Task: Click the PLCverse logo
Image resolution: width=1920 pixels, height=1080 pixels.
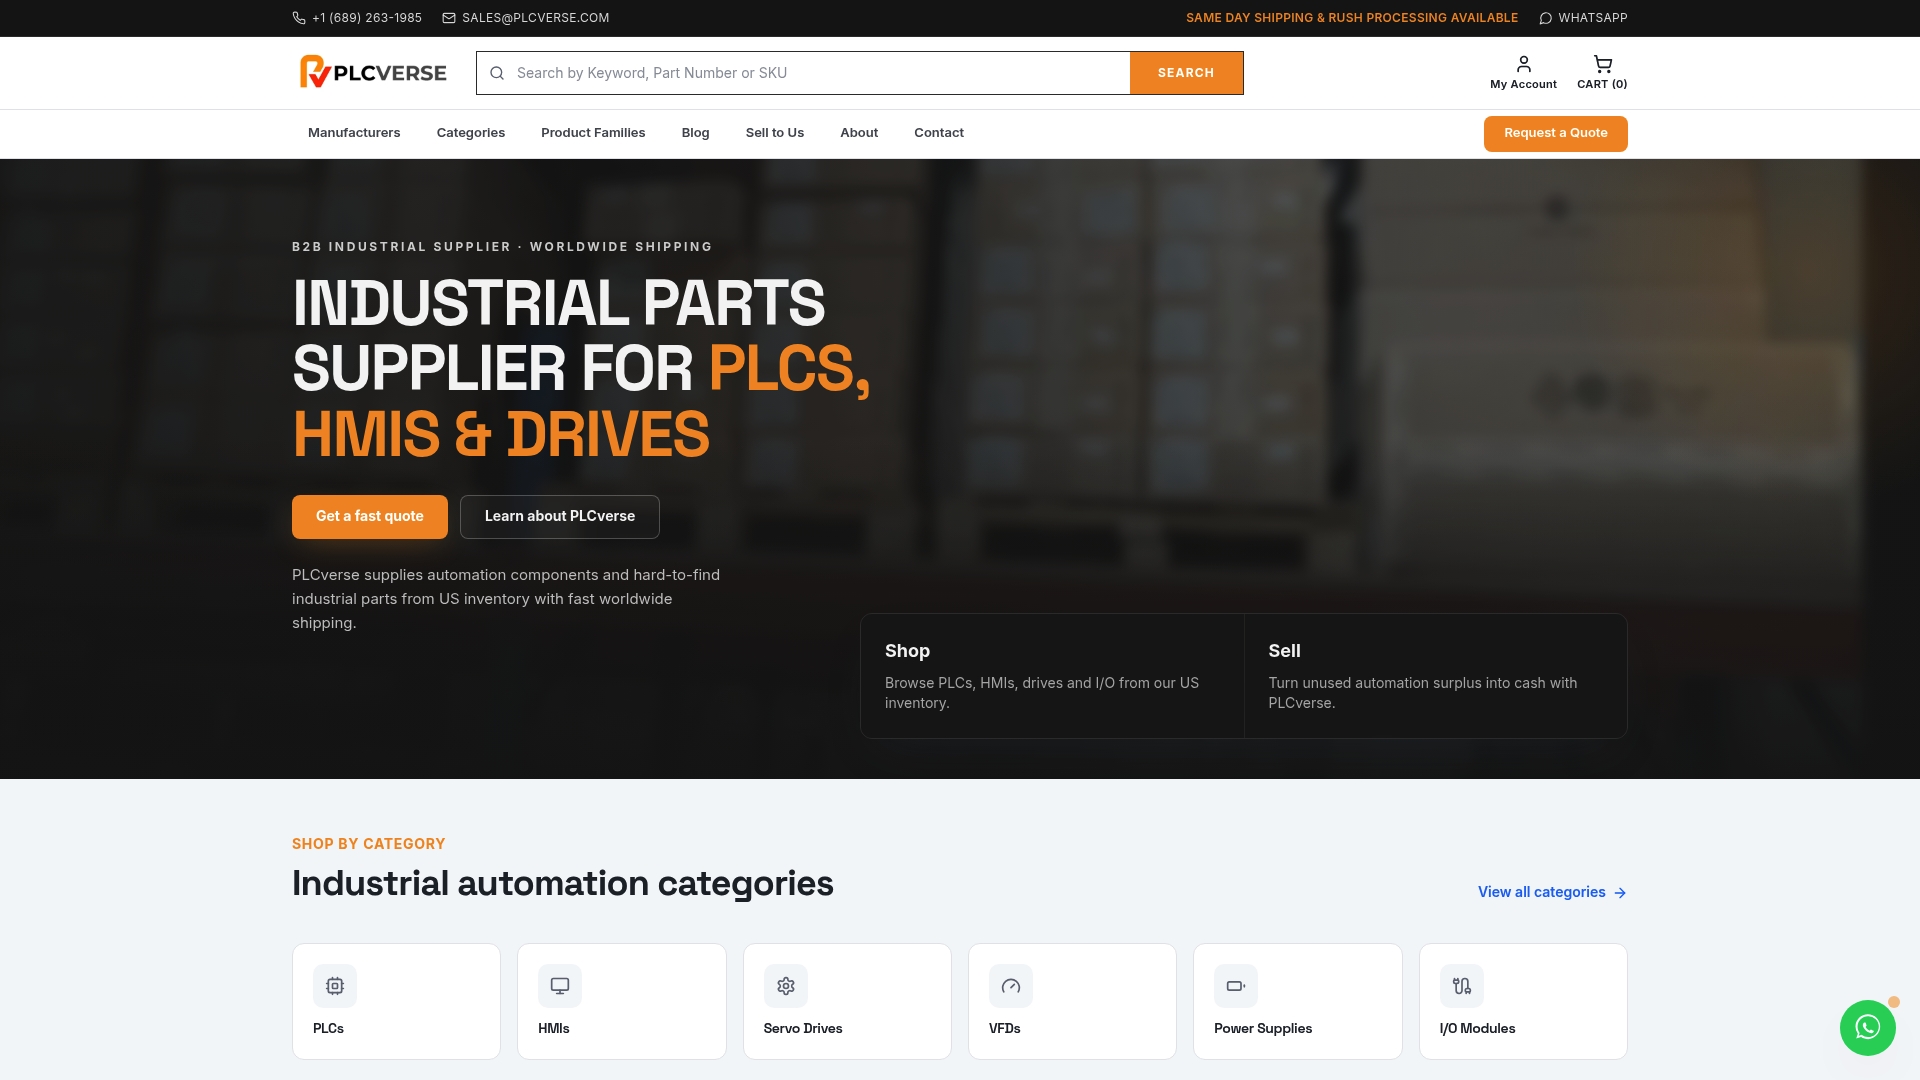Action: [373, 72]
